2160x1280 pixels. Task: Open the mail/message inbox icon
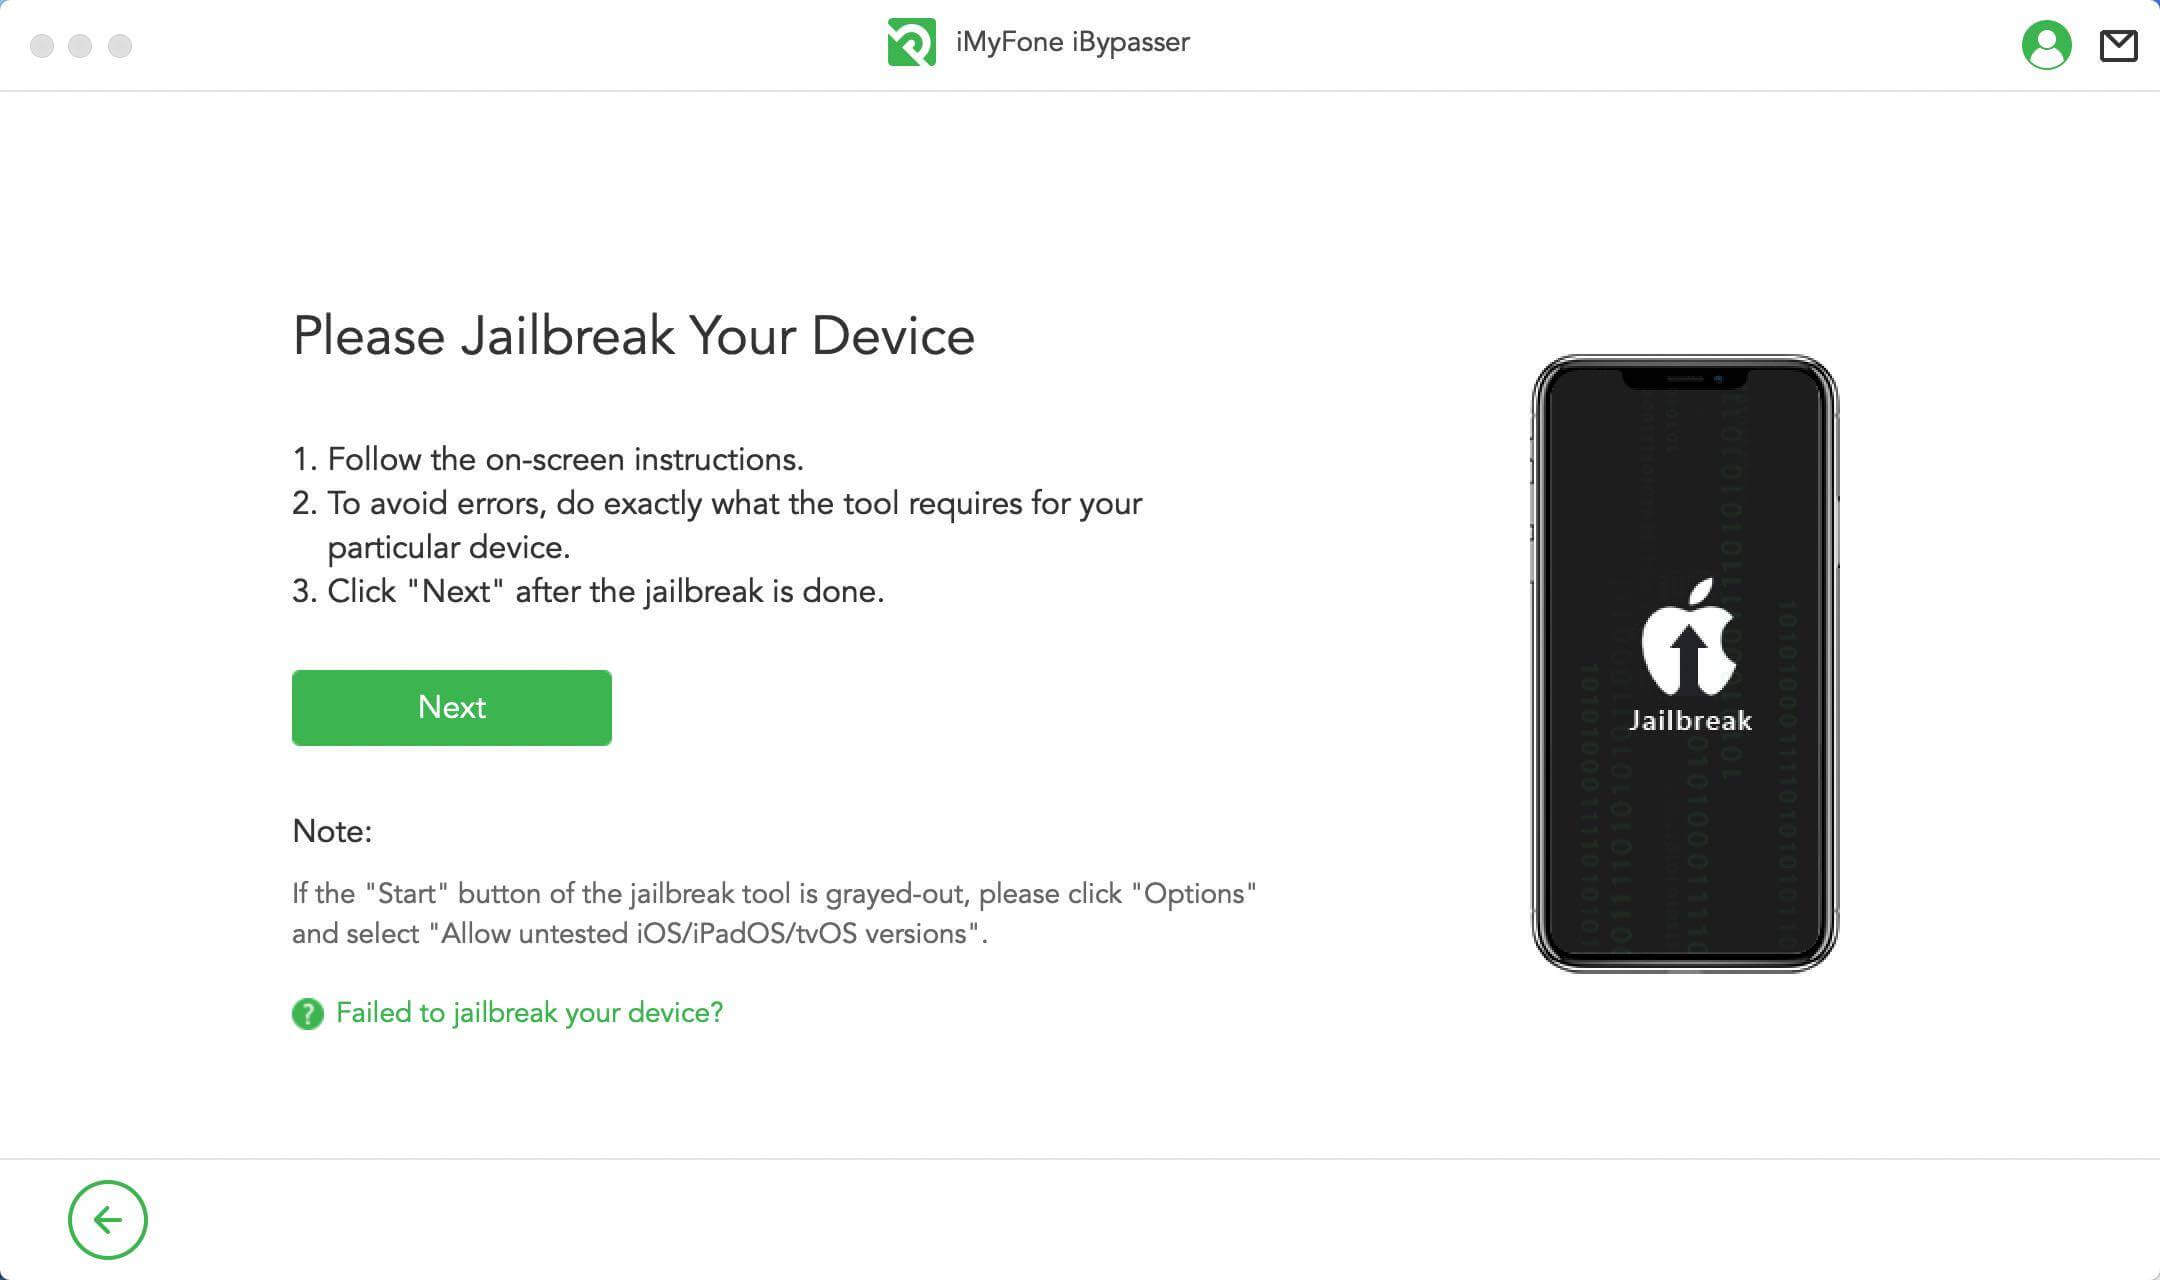point(2119,44)
